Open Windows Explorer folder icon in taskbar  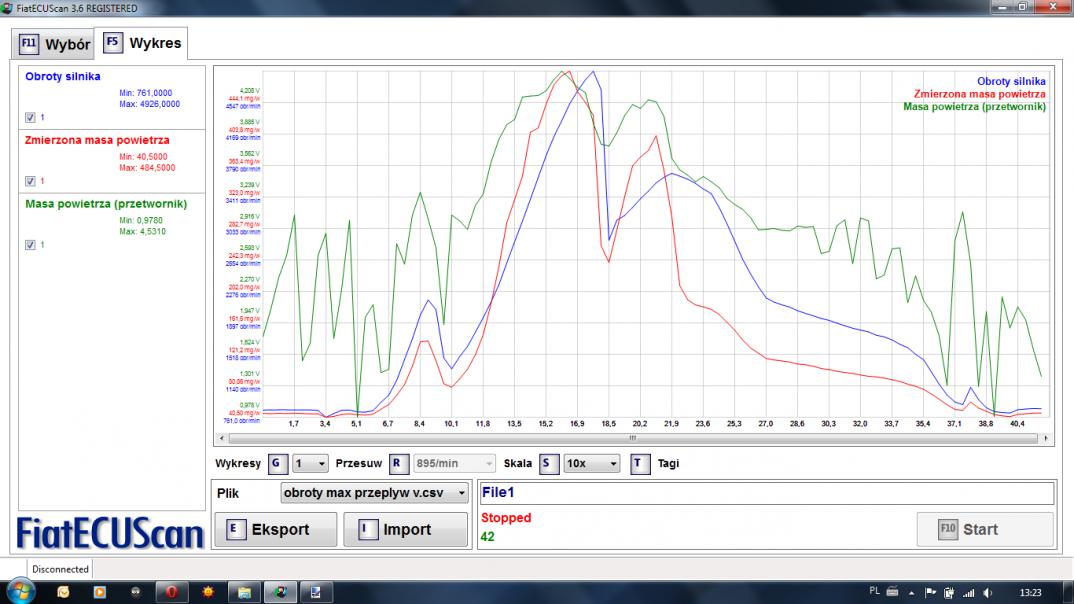pyautogui.click(x=243, y=592)
